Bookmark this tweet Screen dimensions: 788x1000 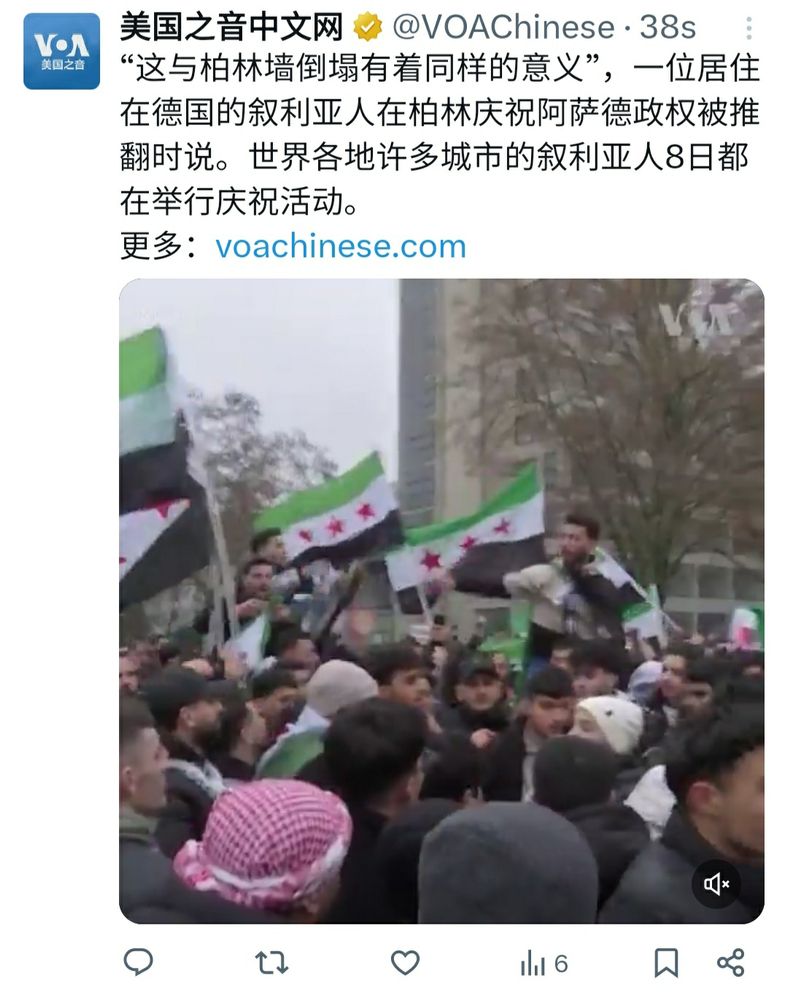point(666,962)
